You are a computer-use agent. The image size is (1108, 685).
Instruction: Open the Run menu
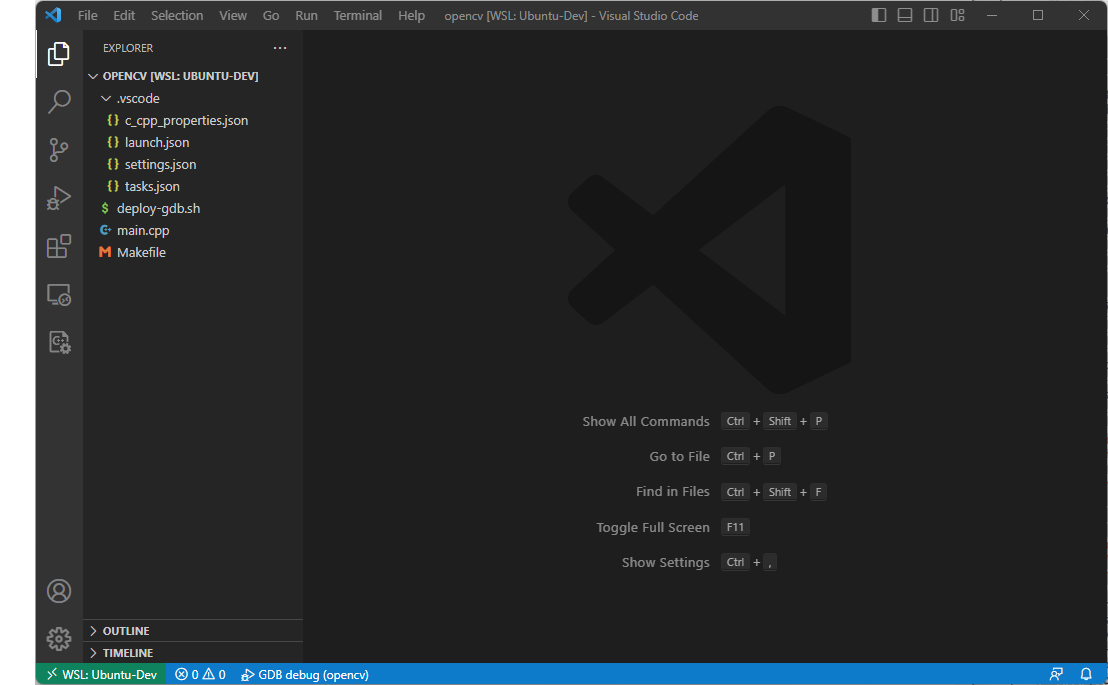point(306,15)
